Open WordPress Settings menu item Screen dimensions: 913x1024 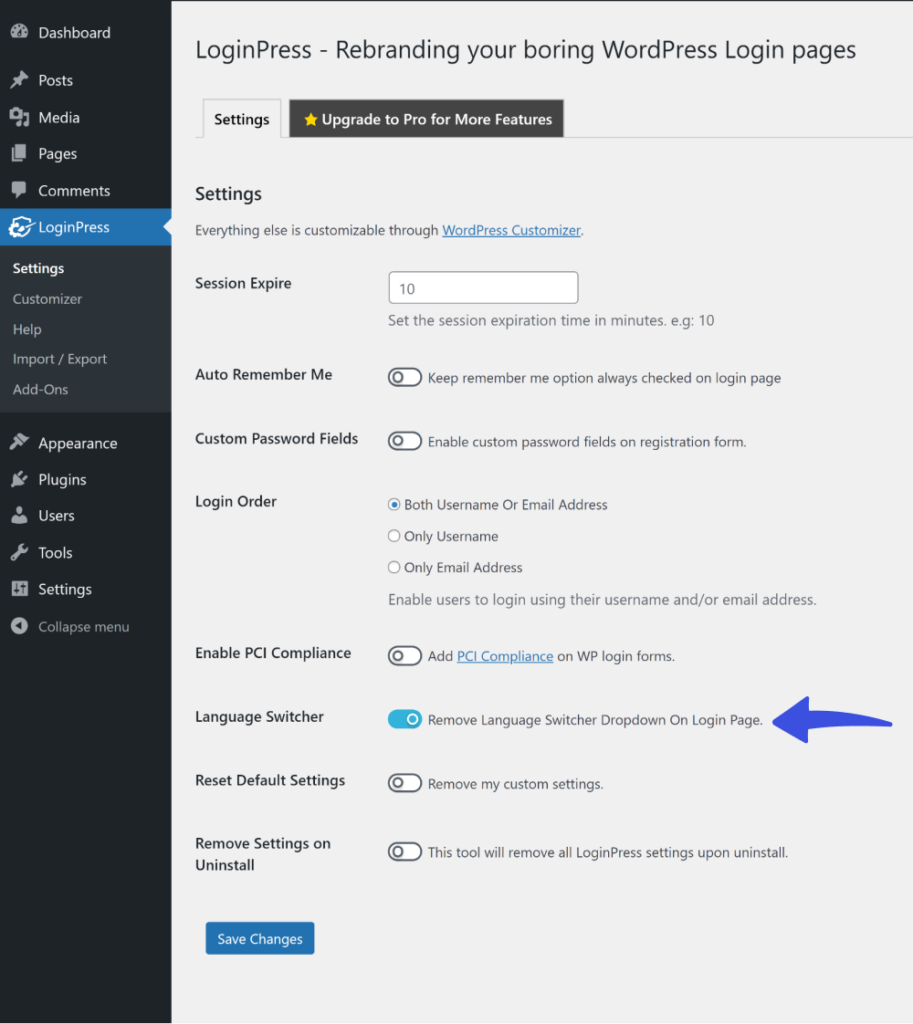click(x=86, y=589)
